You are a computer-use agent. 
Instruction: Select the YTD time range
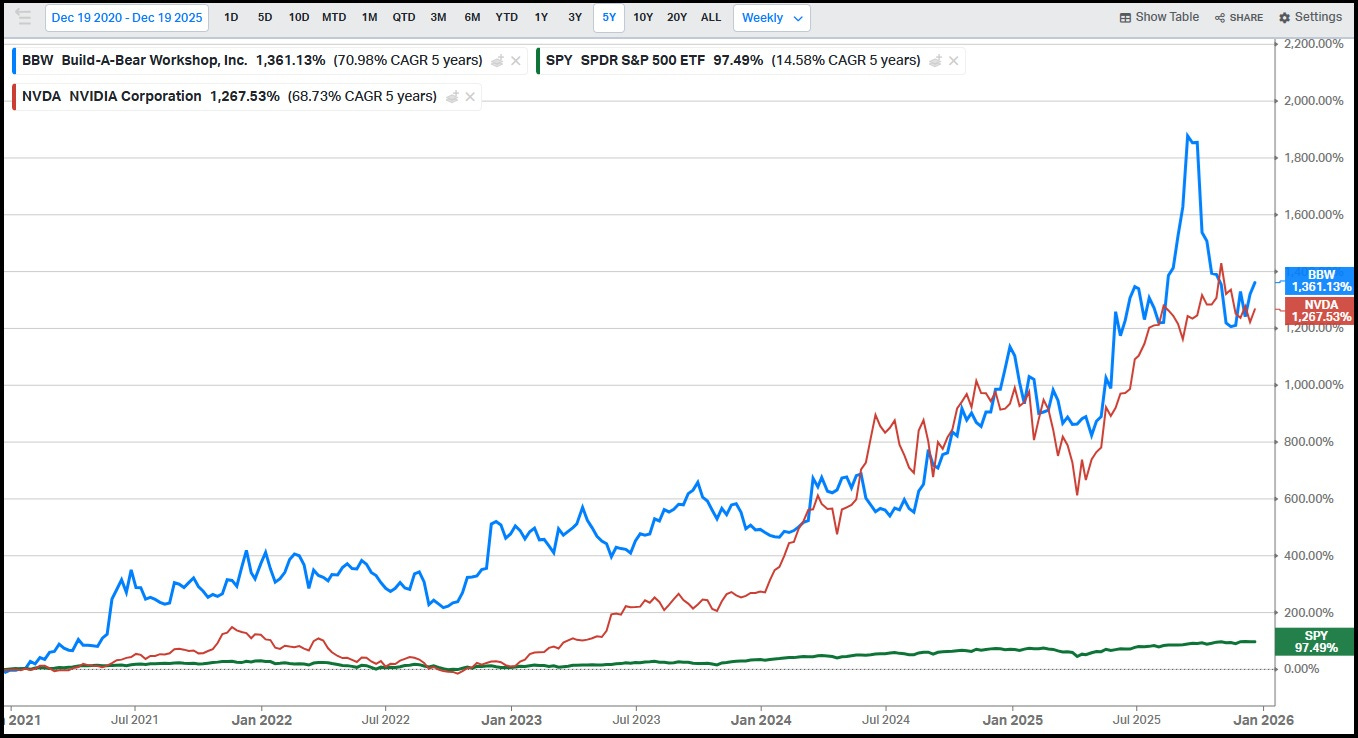tap(507, 18)
